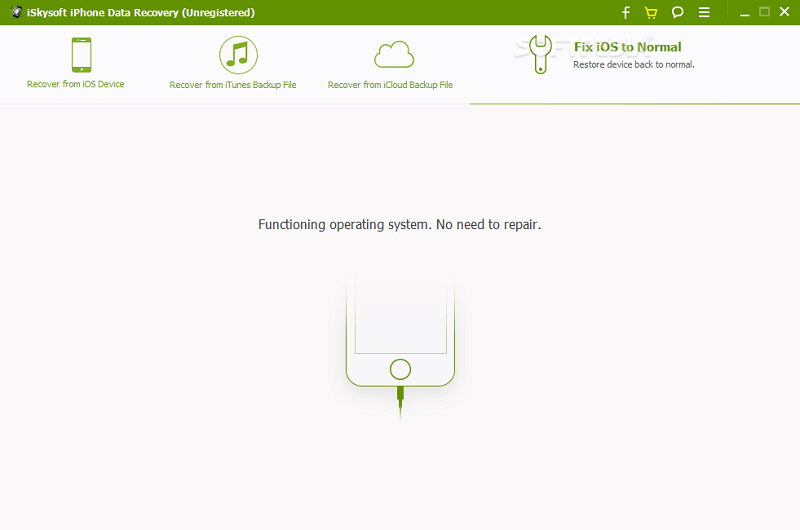Select the Fix iOS to Normal heading
The height and width of the screenshot is (530, 800).
[x=627, y=47]
